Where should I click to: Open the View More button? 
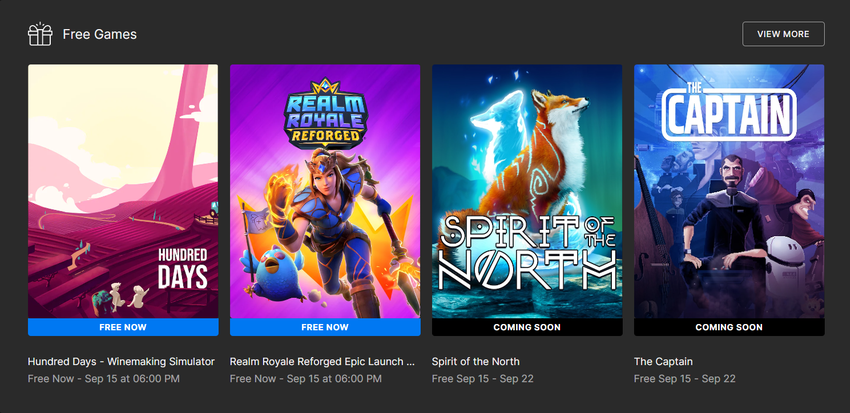tap(783, 34)
